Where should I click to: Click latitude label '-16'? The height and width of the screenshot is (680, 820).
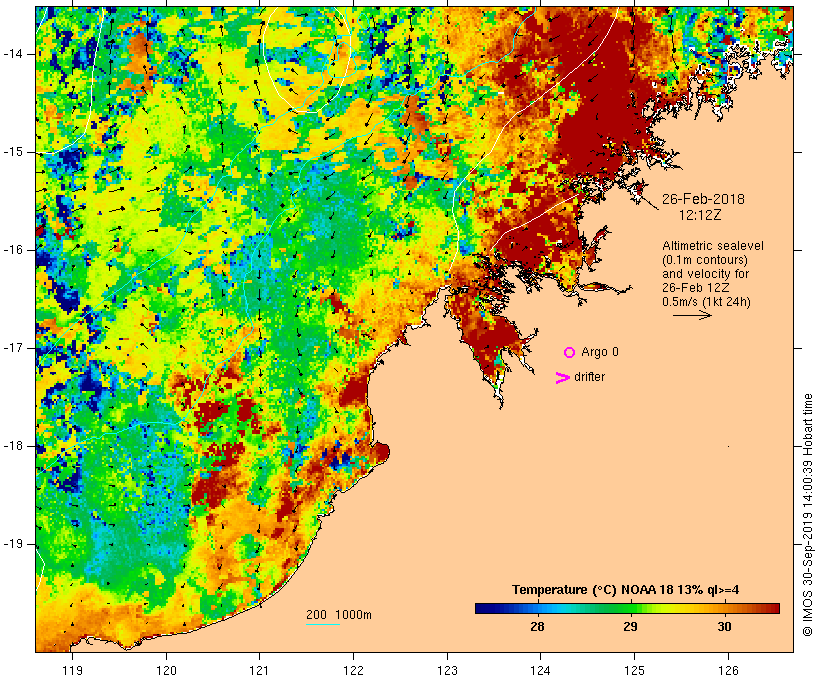tap(13, 250)
